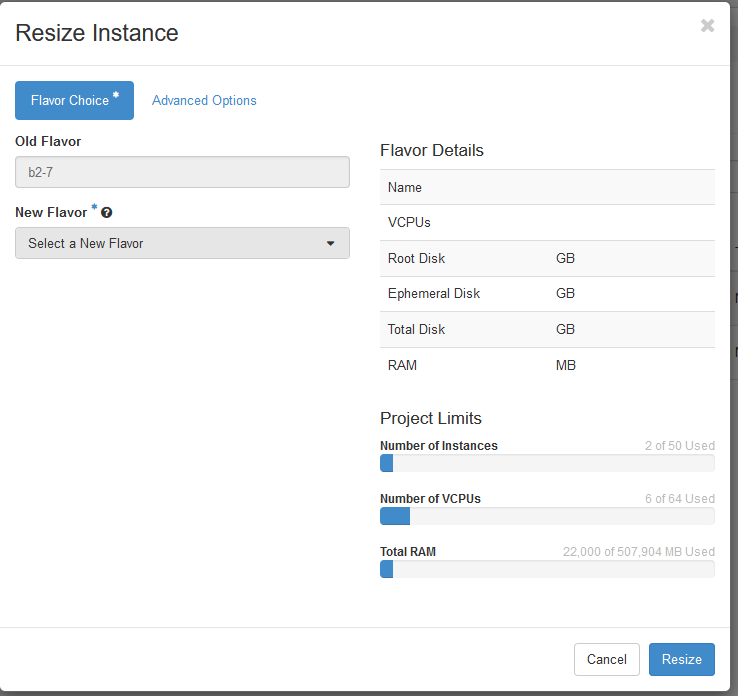Click the New Flavor help icon

[x=106, y=213]
